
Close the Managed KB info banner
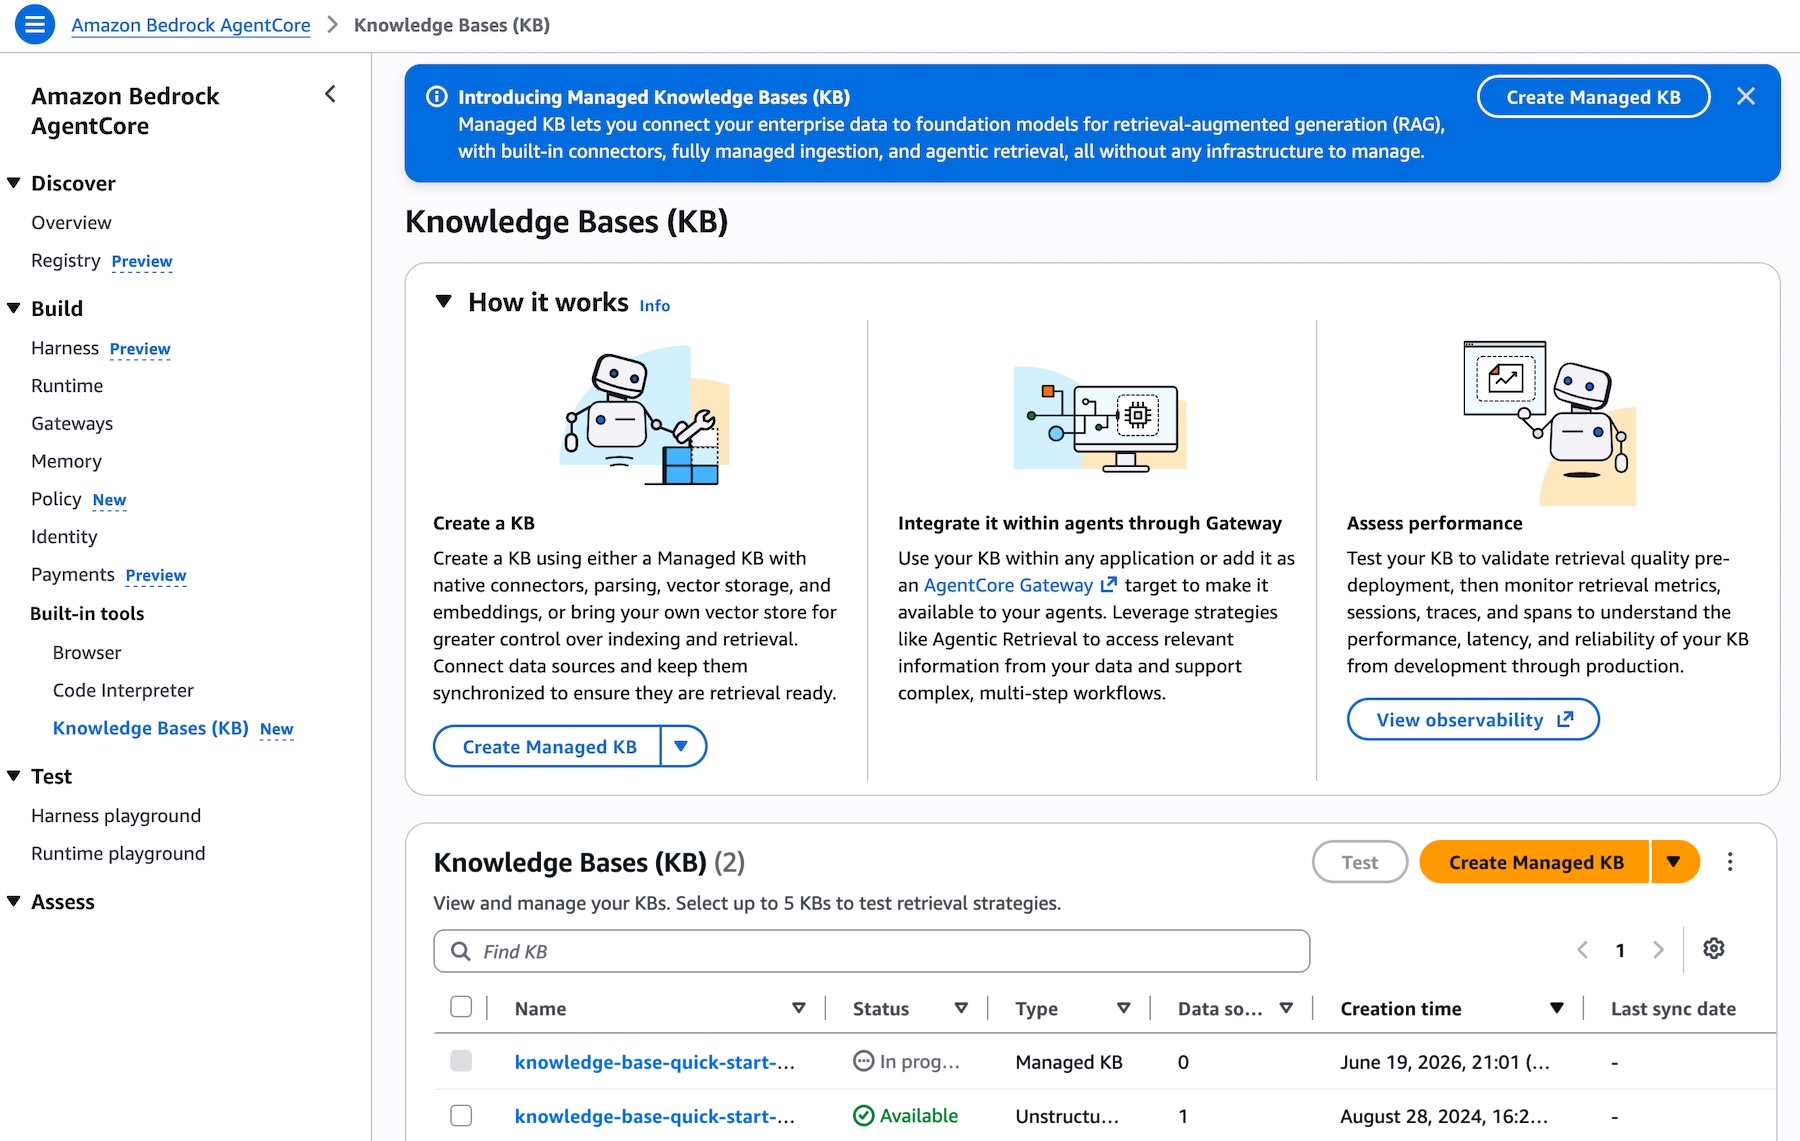pos(1746,96)
